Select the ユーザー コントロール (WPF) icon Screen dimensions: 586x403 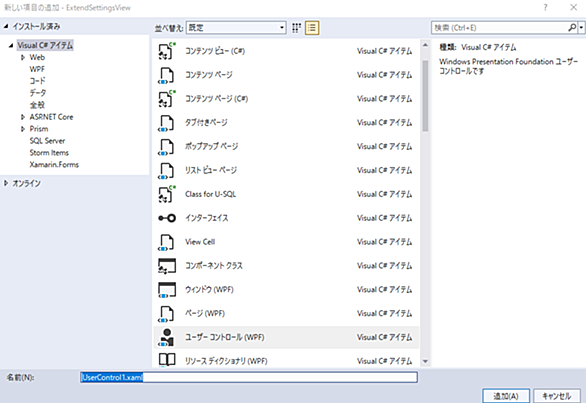[x=167, y=337]
